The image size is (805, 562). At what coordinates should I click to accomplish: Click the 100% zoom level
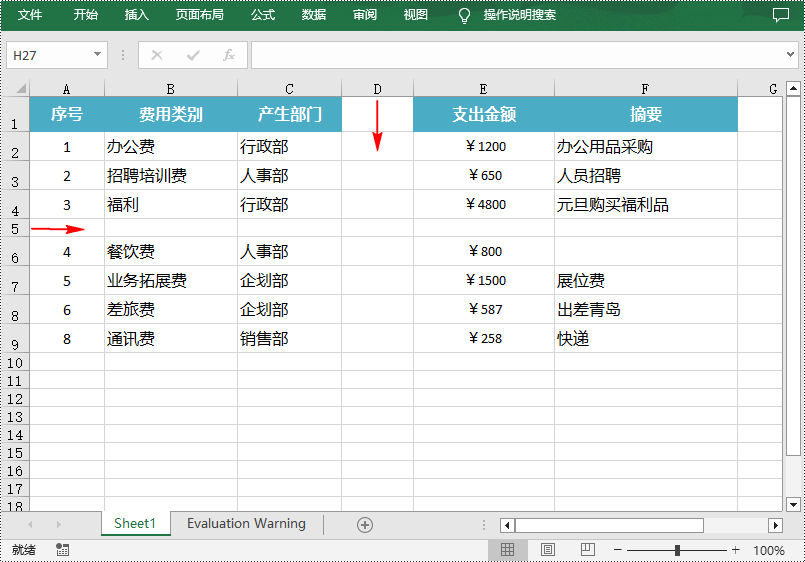pyautogui.click(x=769, y=551)
